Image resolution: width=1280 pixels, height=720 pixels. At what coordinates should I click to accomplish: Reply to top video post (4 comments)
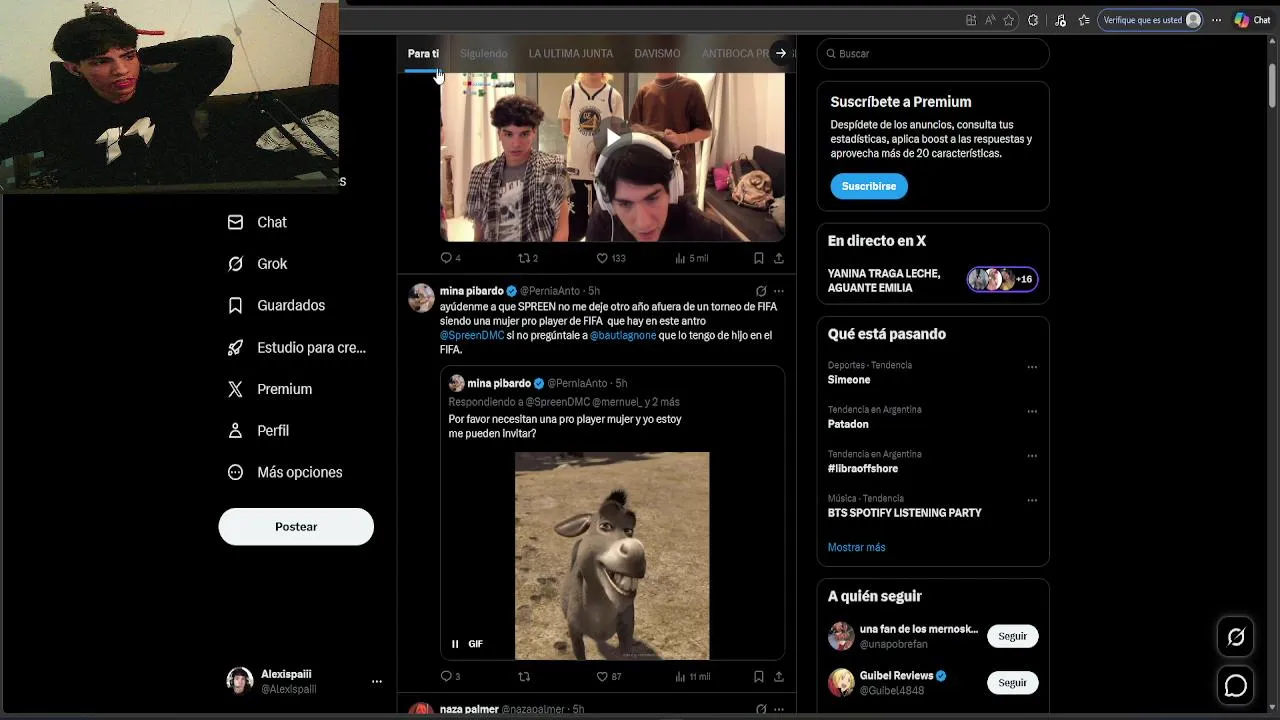pos(450,258)
